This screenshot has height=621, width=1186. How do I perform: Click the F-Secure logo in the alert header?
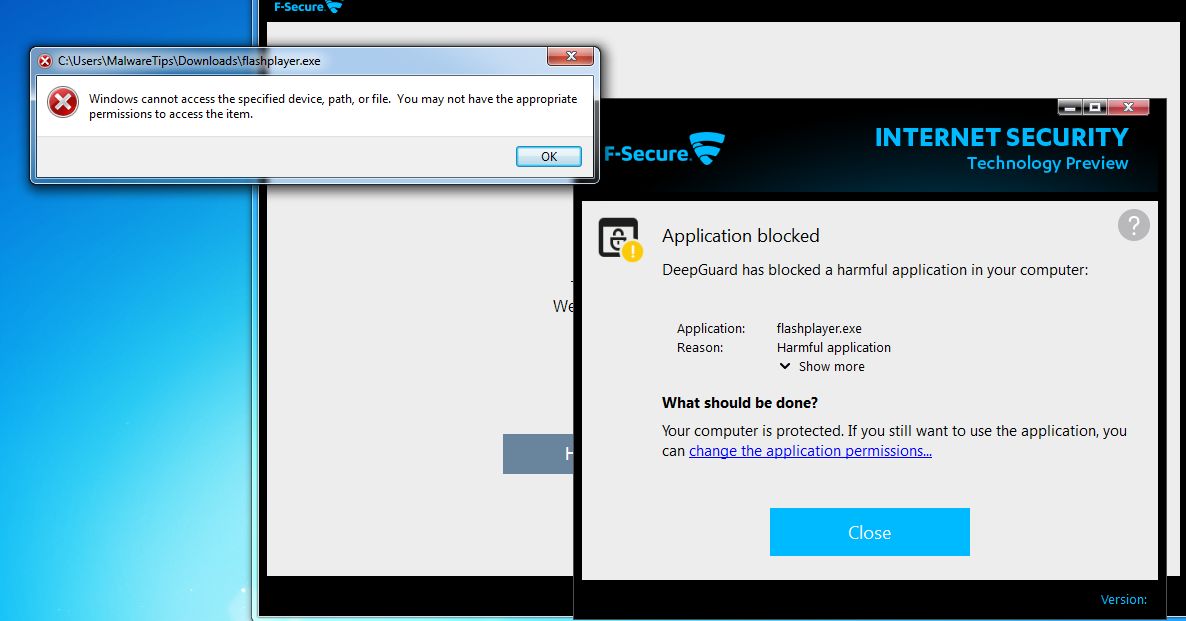664,149
